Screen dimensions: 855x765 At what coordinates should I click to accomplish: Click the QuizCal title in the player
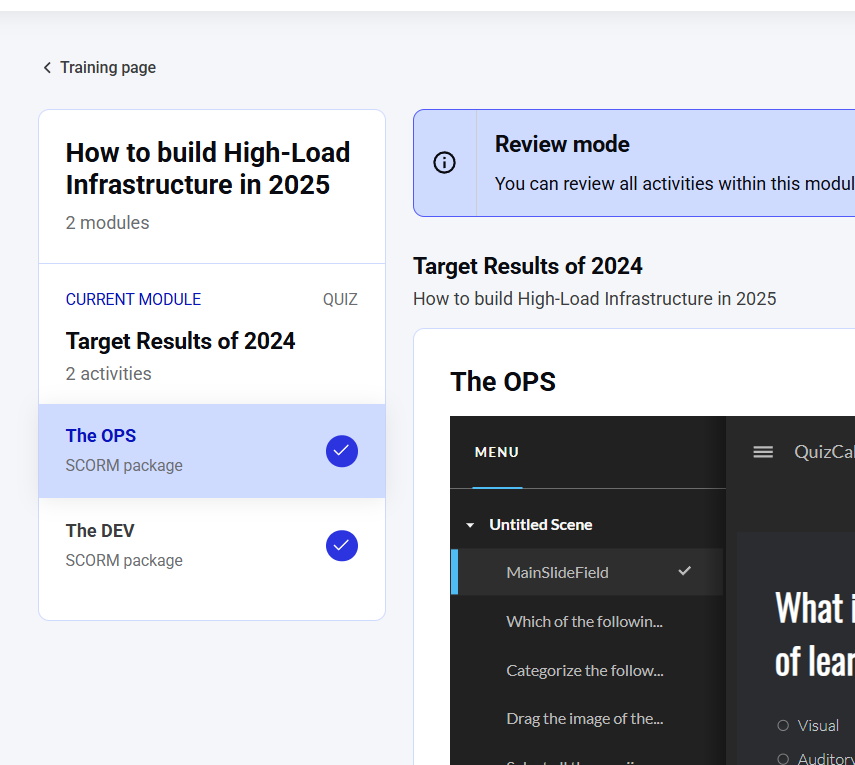click(824, 452)
